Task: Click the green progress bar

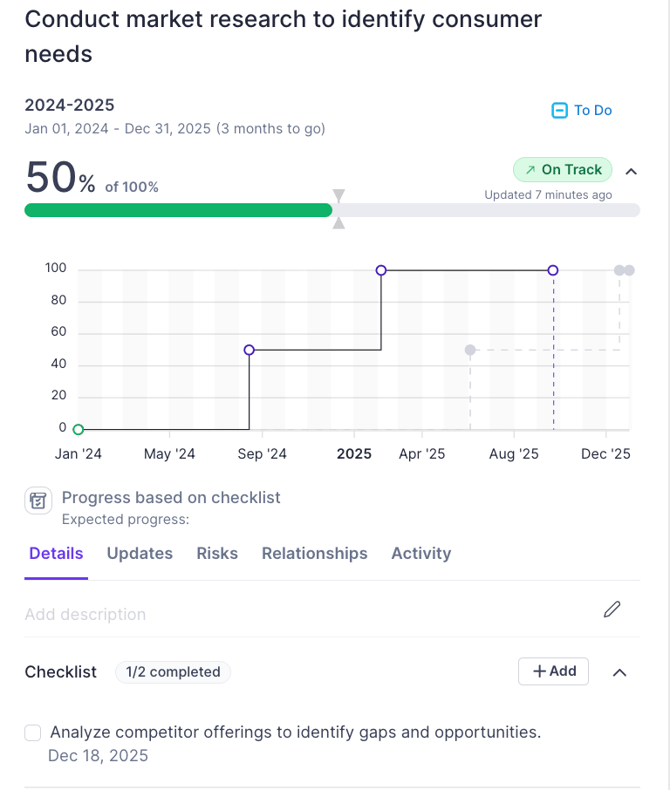Action: point(178,210)
